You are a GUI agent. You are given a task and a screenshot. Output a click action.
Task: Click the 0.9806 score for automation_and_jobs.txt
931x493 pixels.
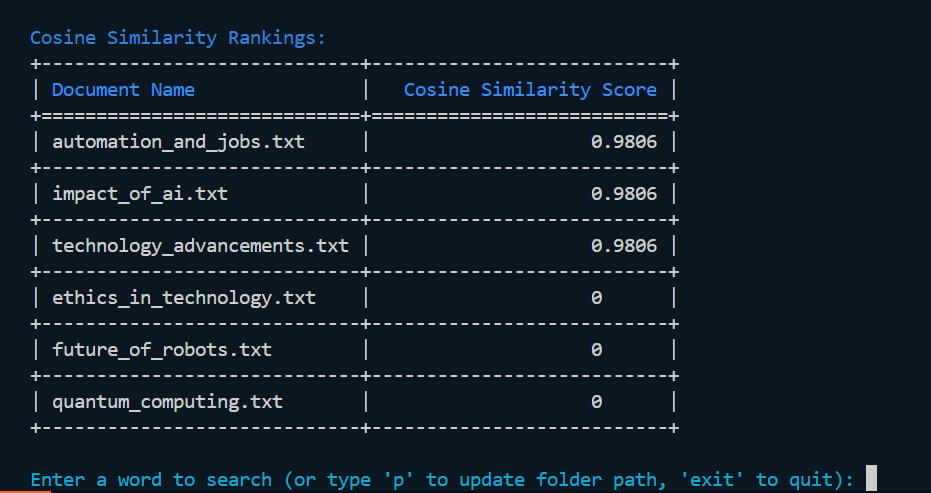pos(624,141)
